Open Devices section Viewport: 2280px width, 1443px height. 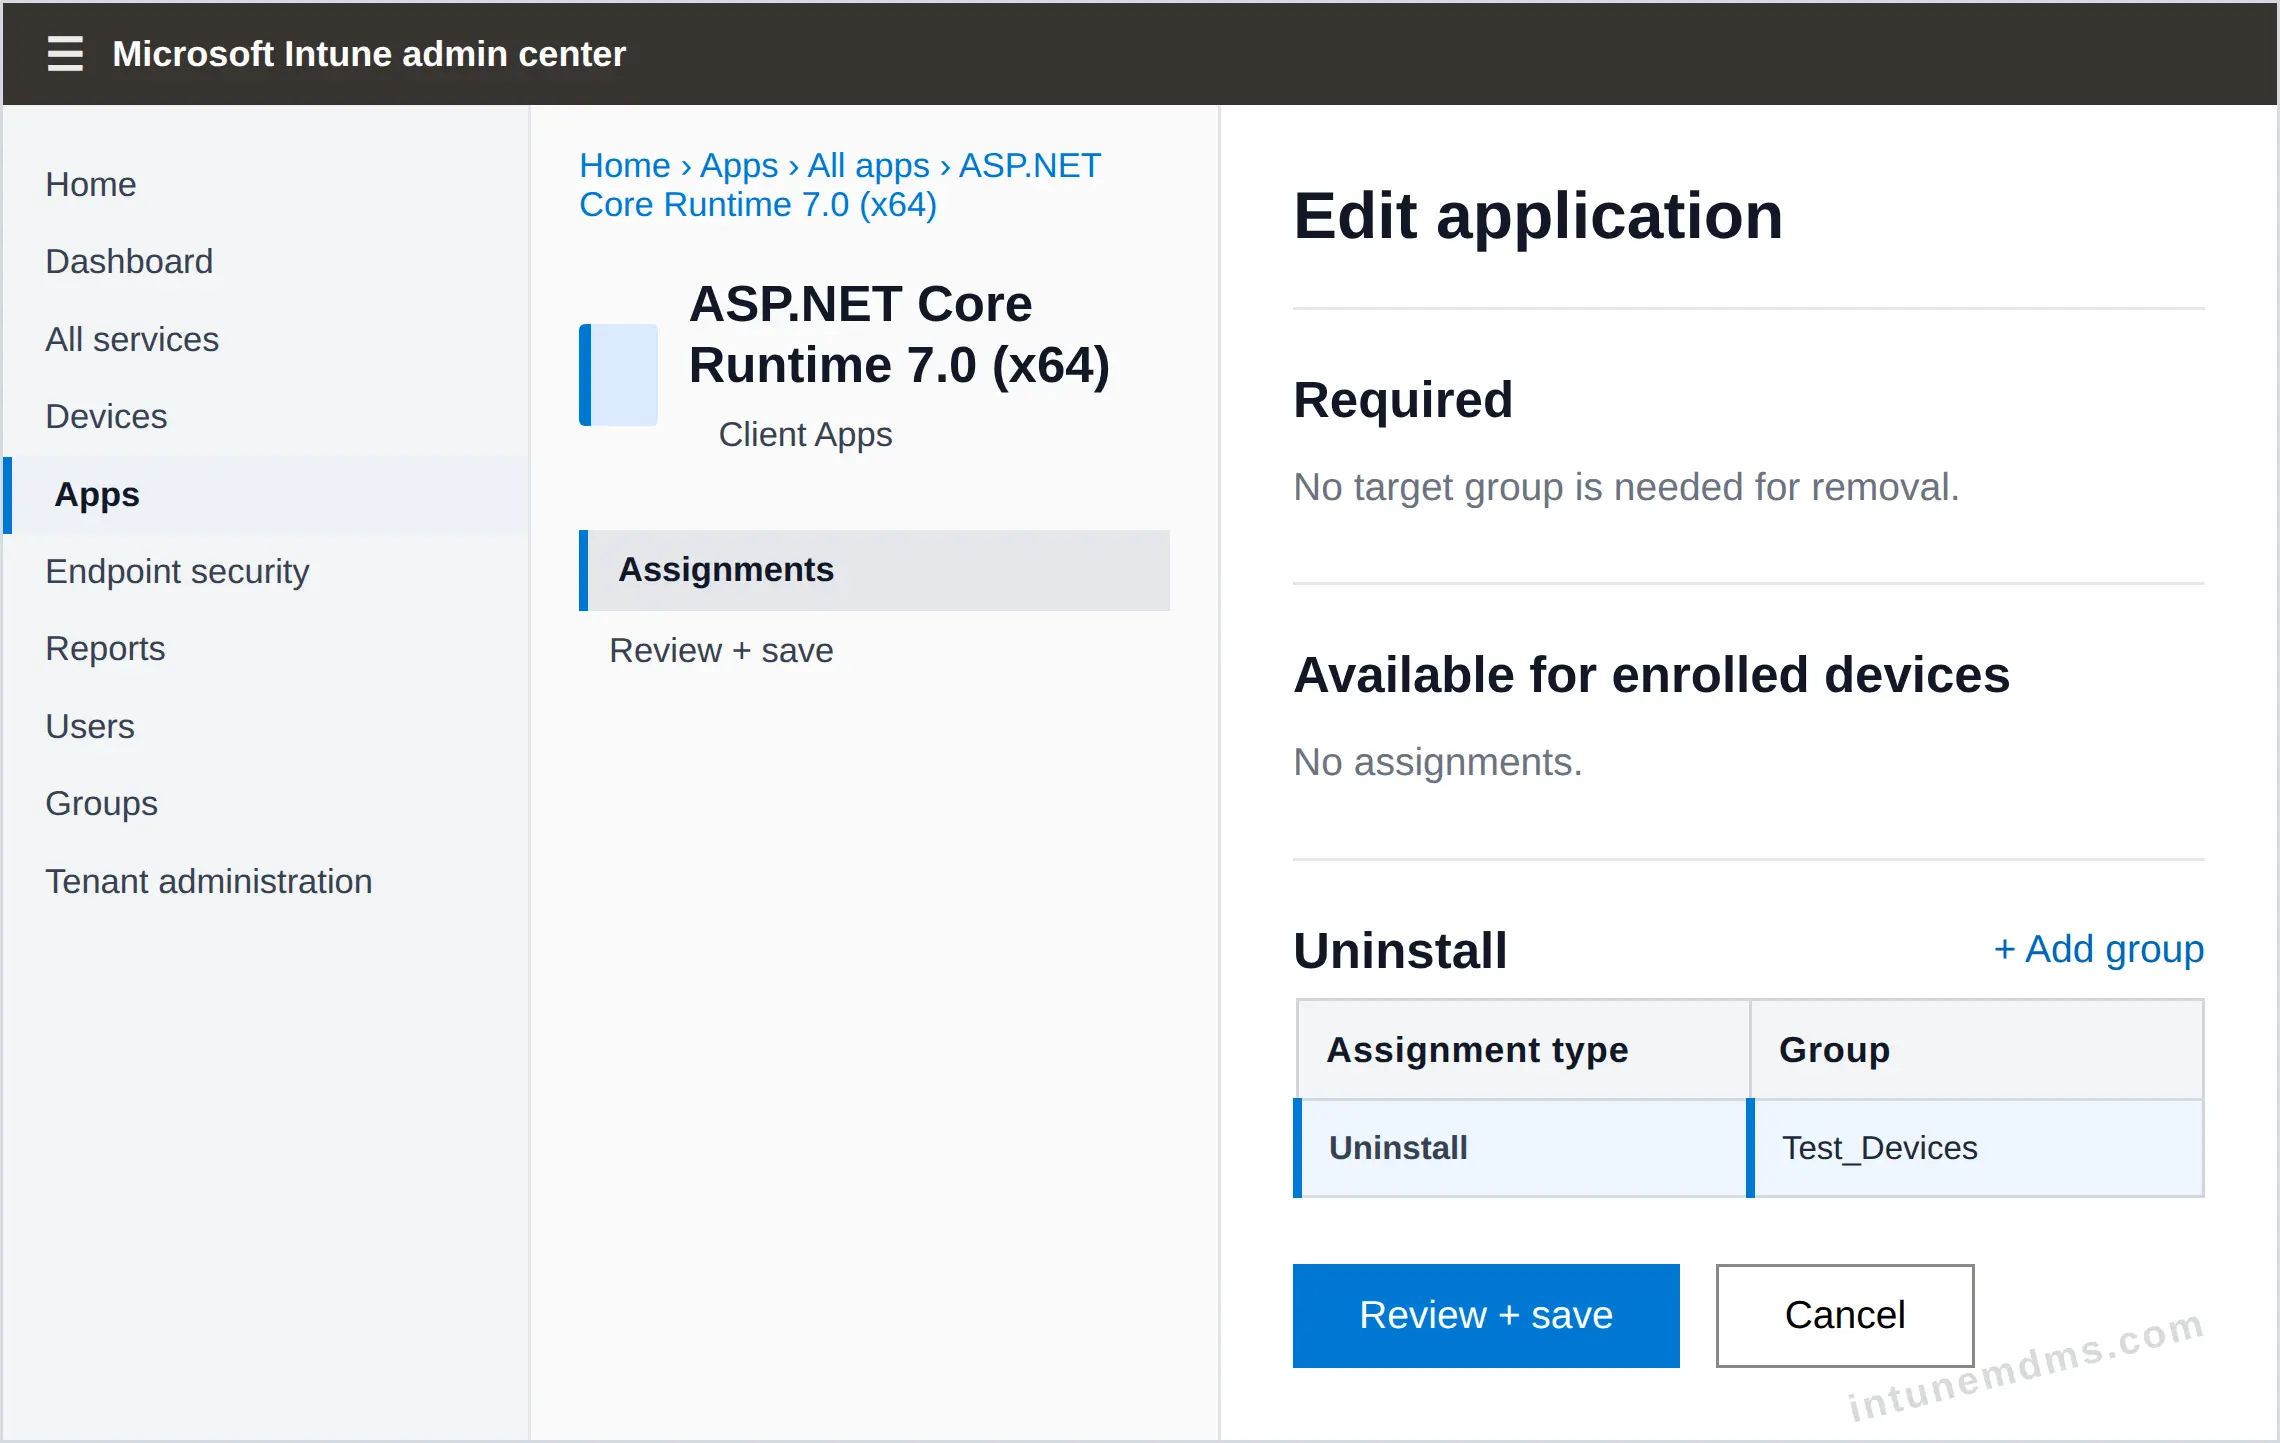coord(106,417)
